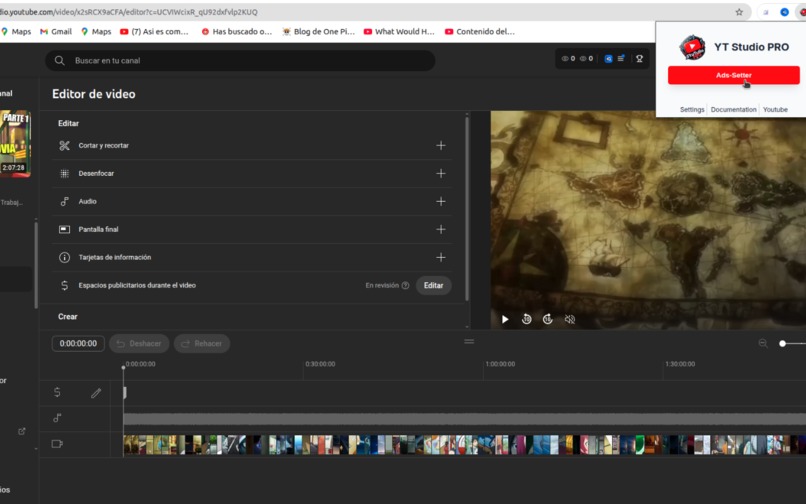Image resolution: width=806 pixels, height=504 pixels.
Task: Click the video thumbnail filmstrip track
Action: coord(465,445)
